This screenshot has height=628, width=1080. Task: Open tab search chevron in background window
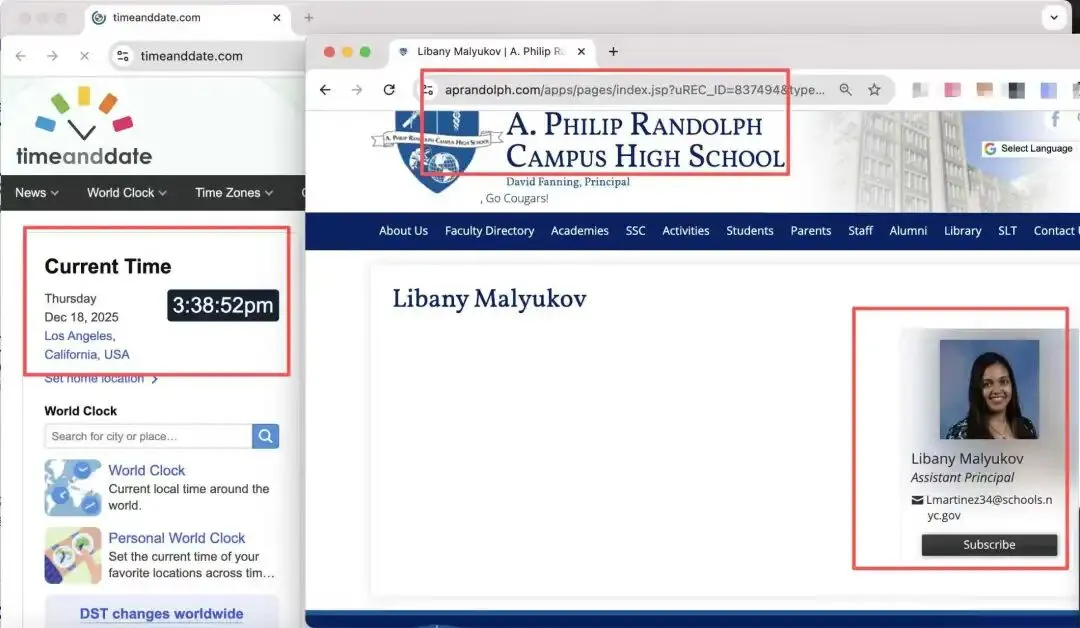tap(1054, 18)
